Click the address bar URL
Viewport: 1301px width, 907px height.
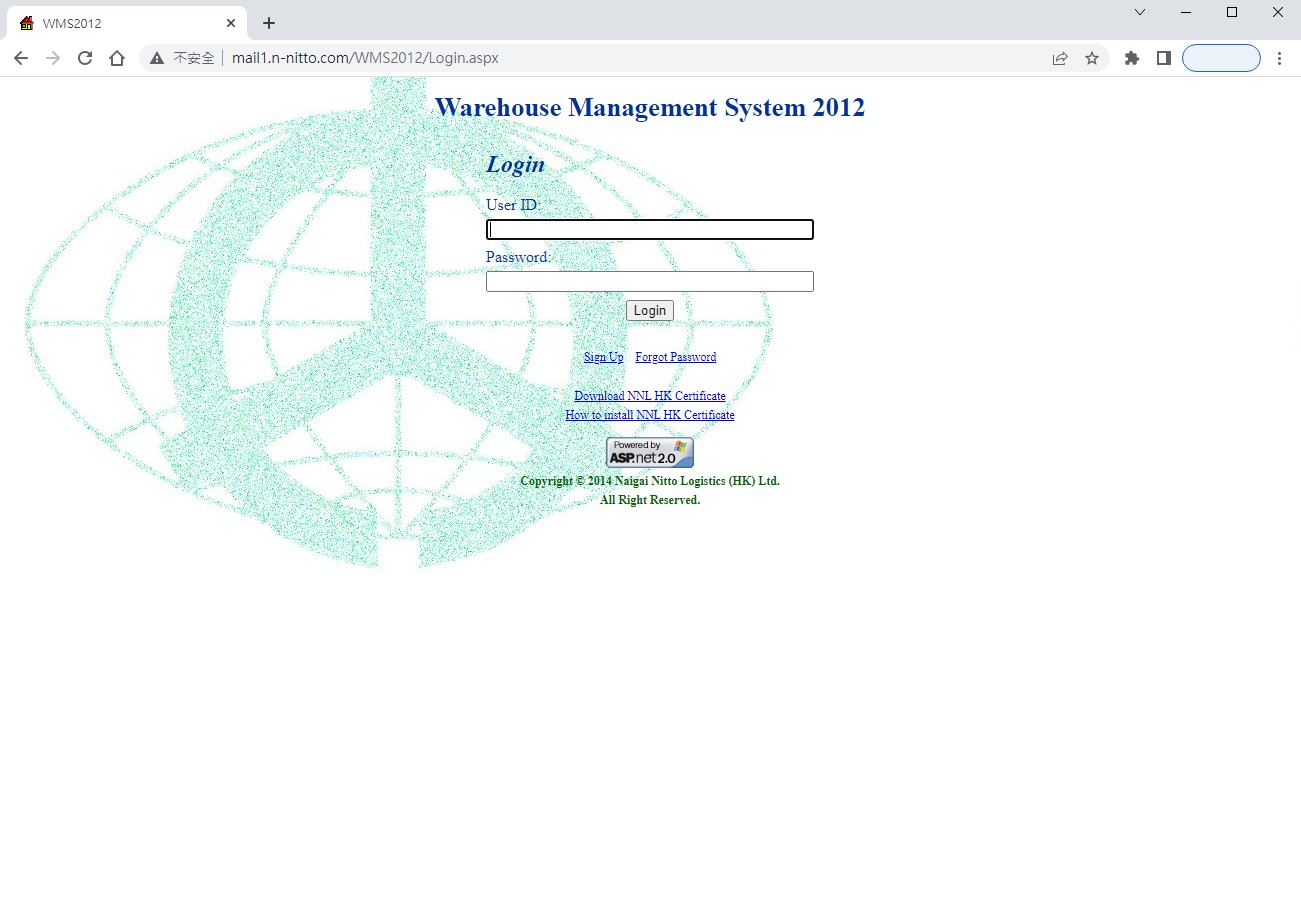click(365, 58)
